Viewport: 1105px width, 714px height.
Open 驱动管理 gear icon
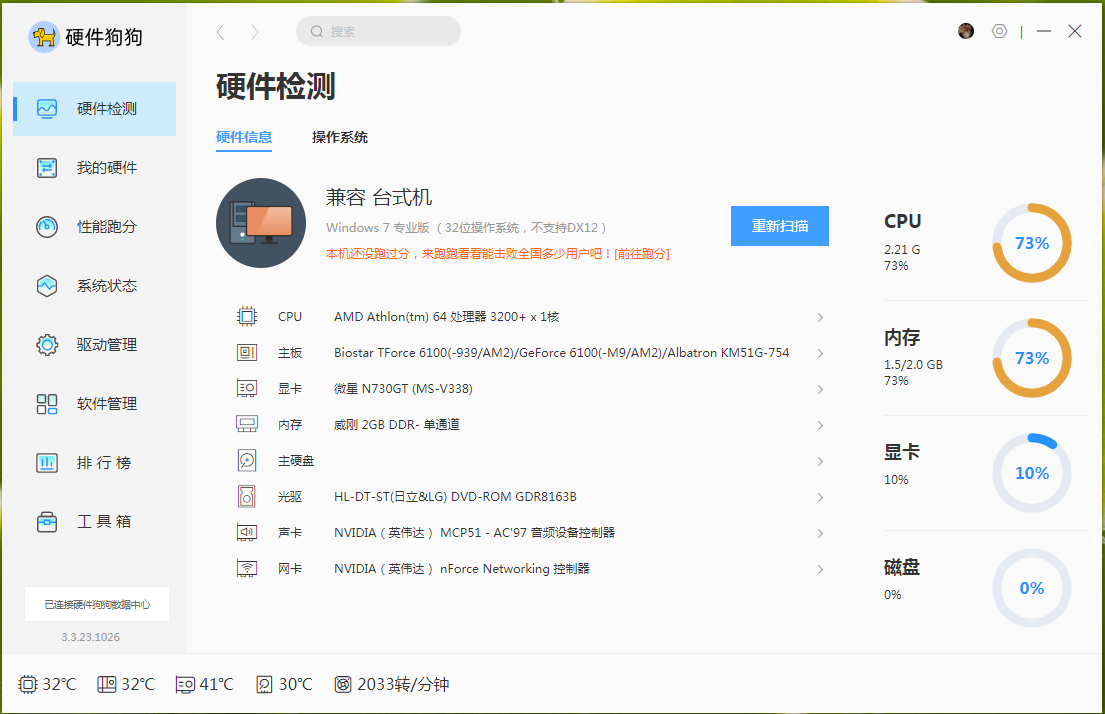click(47, 345)
